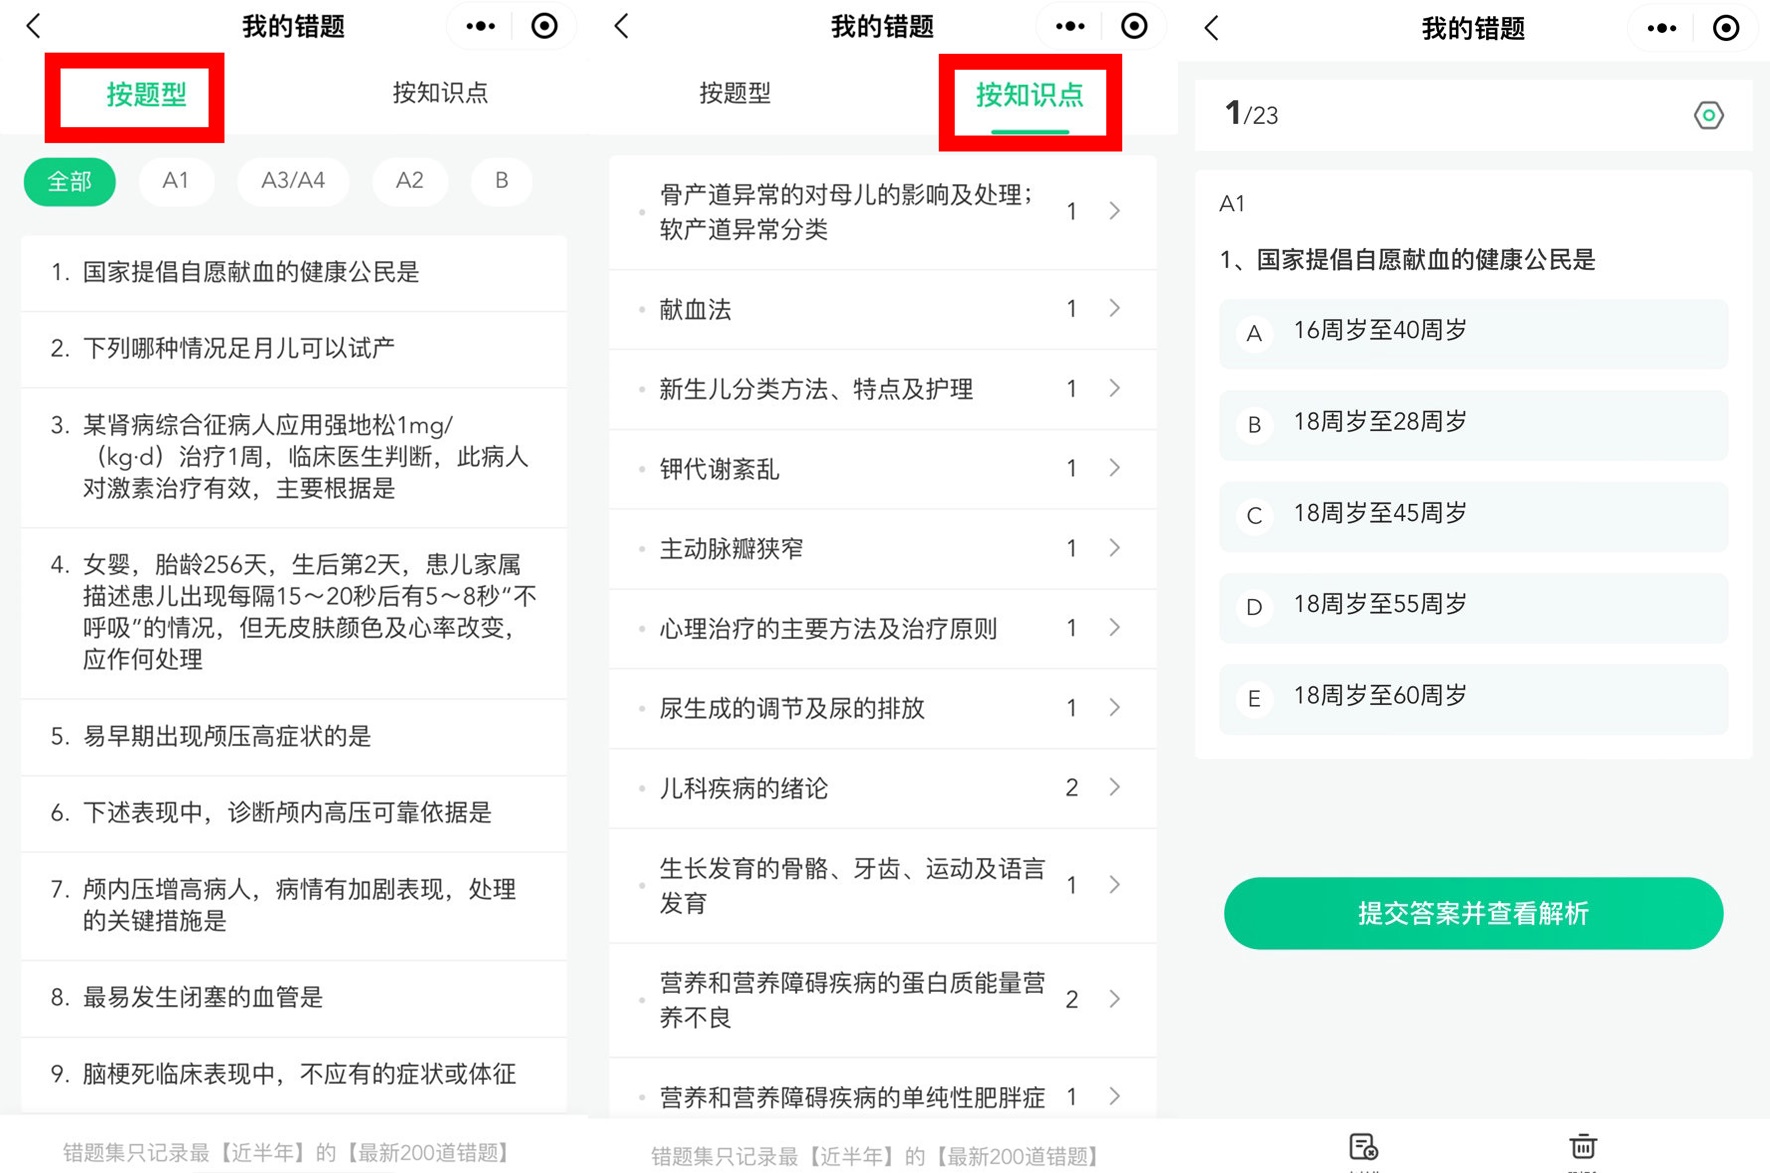Open three-dot menu above the 按知识点 tab
Viewport: 1770px width, 1173px height.
(x=1069, y=26)
